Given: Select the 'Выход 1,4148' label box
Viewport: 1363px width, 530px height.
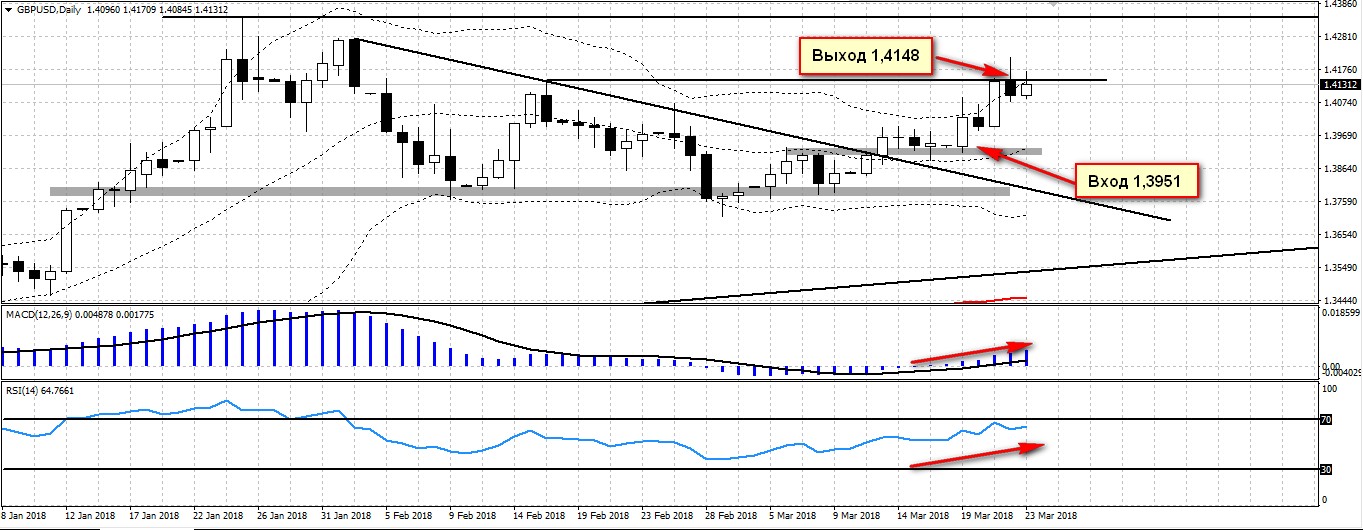Looking at the screenshot, I should pyautogui.click(x=865, y=55).
